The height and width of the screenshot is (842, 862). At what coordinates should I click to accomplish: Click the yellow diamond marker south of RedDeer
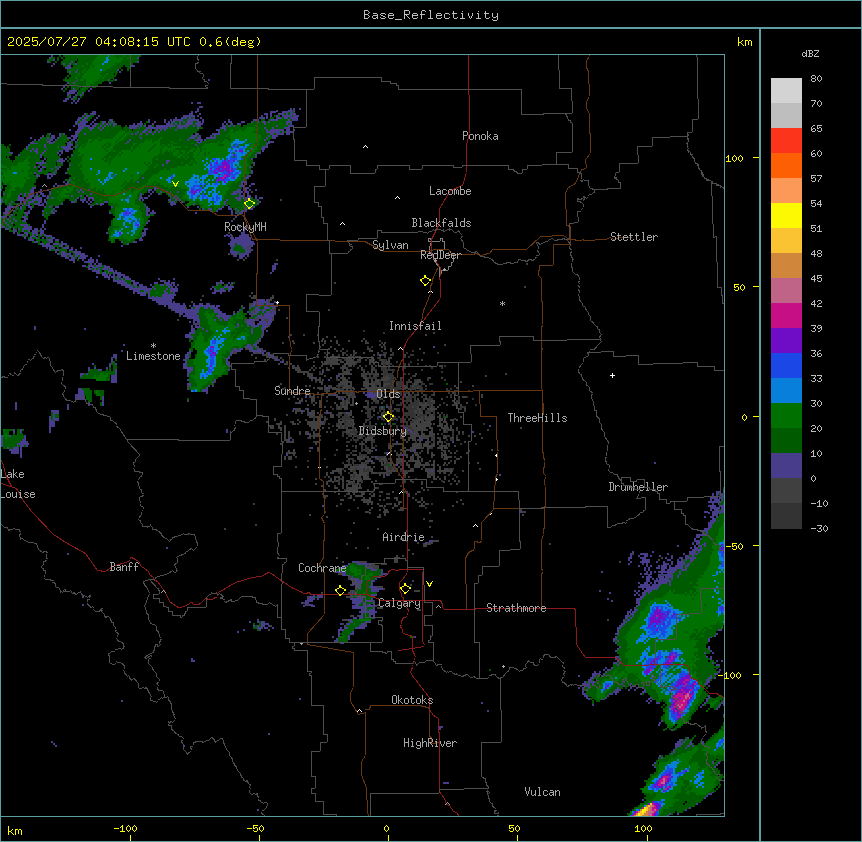pos(425,281)
